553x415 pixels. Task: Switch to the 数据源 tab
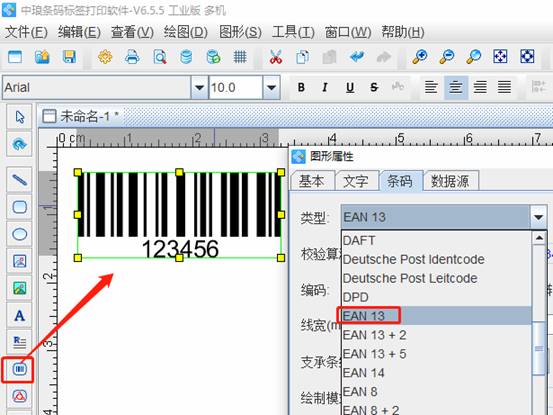[x=450, y=181]
